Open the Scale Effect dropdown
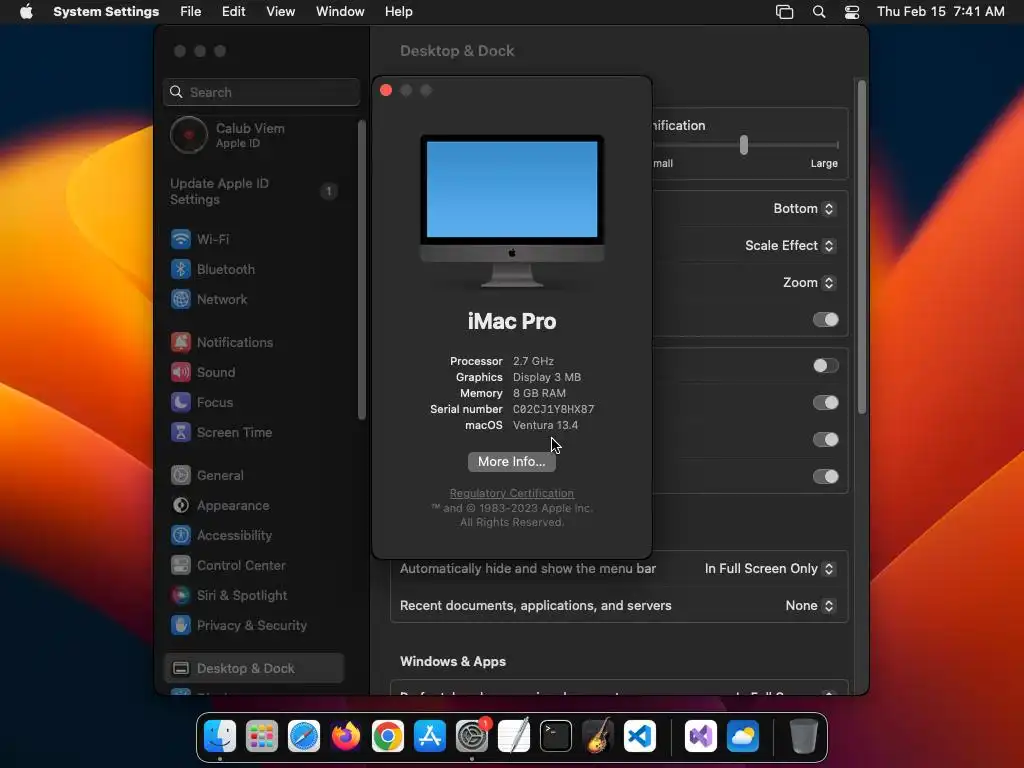 click(x=790, y=246)
